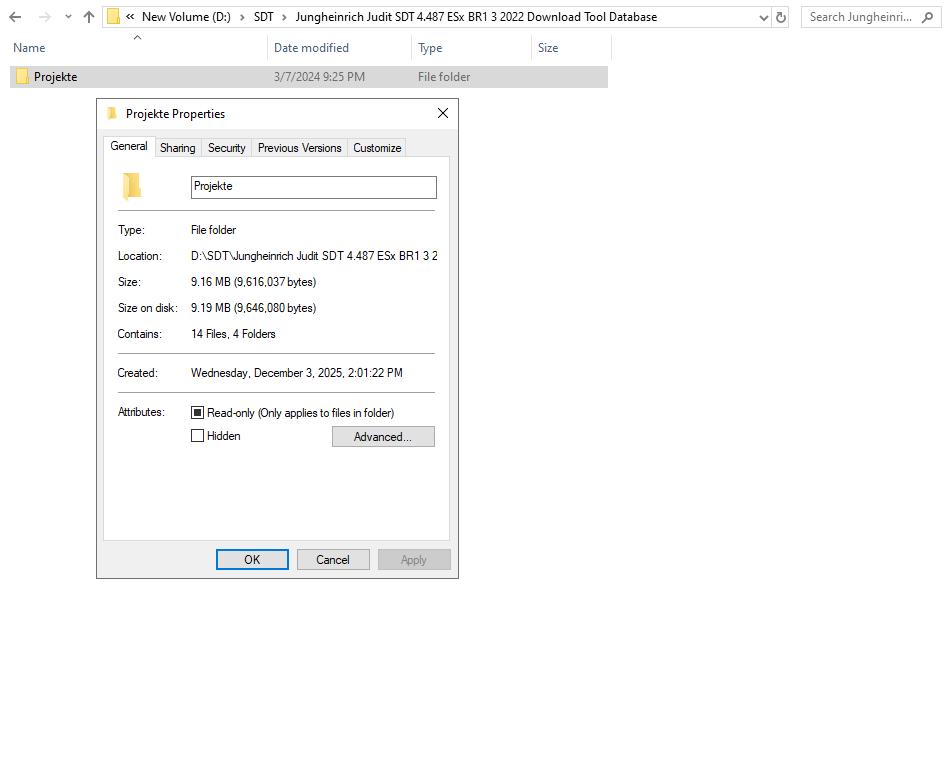Sort by Date modified column
This screenshot has width=946, height=782.
pyautogui.click(x=311, y=48)
